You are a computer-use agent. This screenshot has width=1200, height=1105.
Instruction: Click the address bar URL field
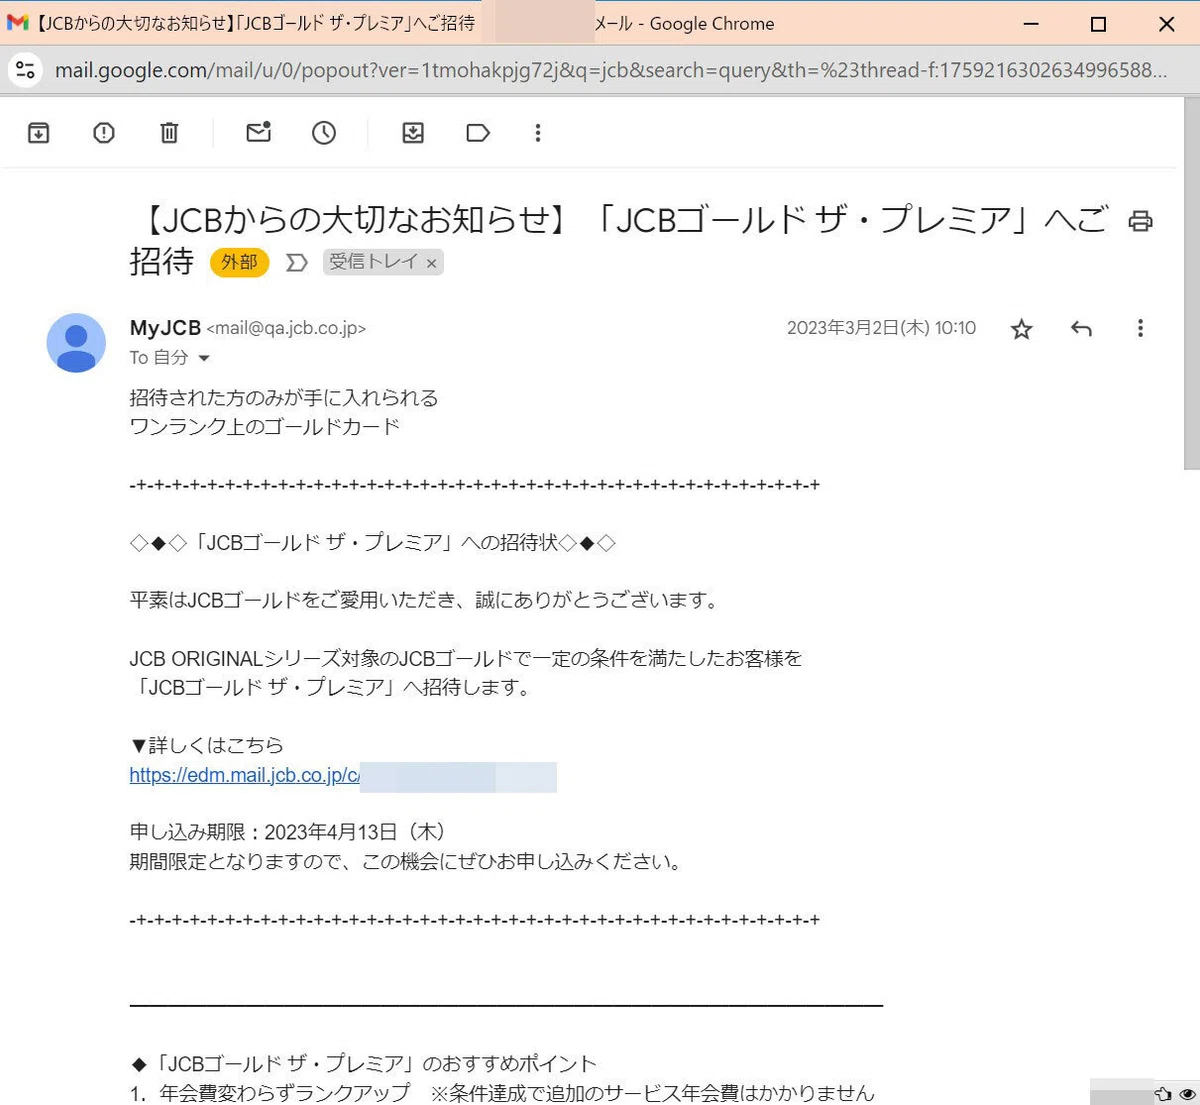[x=610, y=70]
